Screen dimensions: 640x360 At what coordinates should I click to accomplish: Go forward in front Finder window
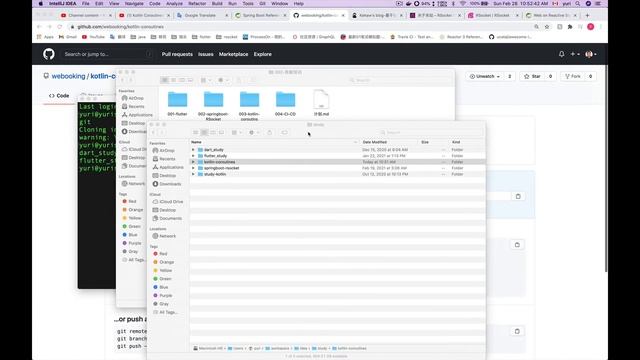(162, 132)
